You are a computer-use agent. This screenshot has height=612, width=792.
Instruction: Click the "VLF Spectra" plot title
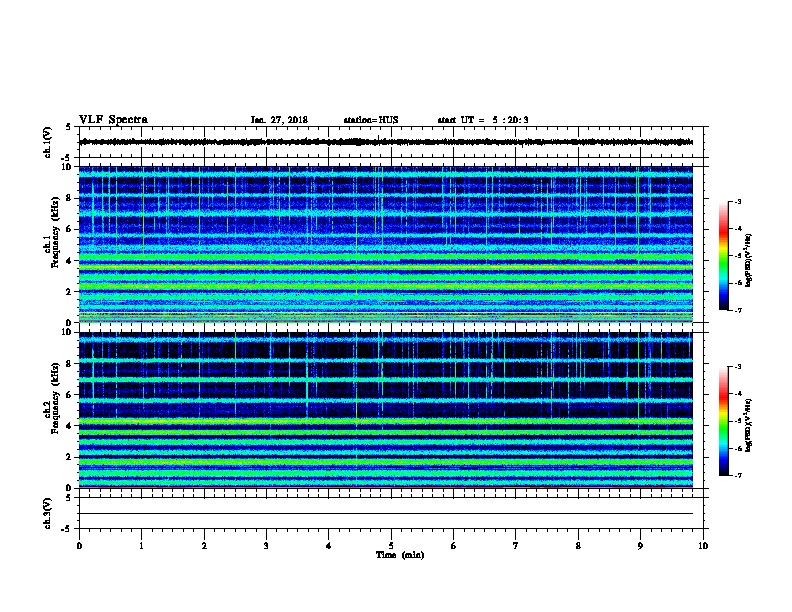point(113,120)
